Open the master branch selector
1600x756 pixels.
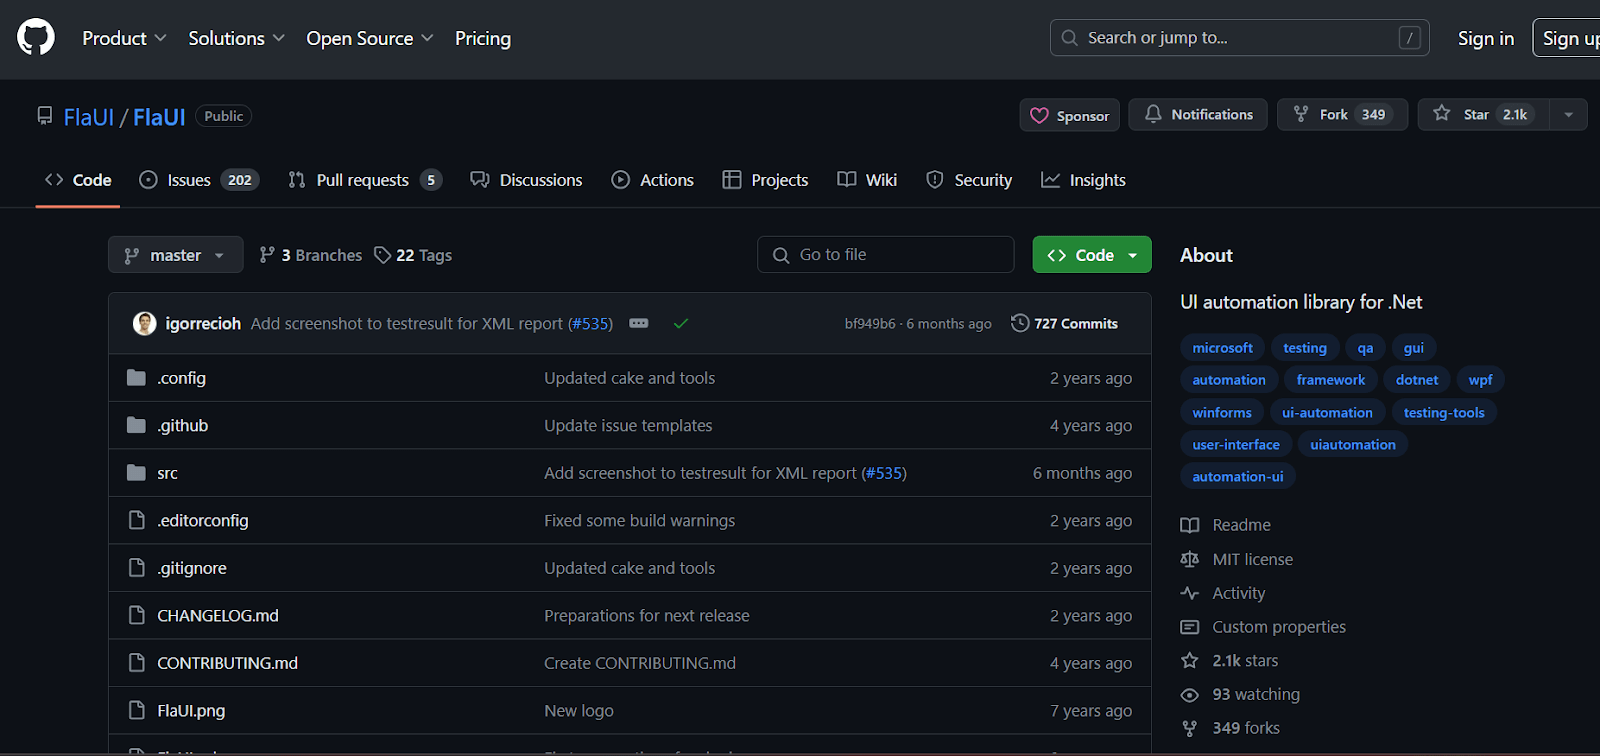click(x=176, y=255)
